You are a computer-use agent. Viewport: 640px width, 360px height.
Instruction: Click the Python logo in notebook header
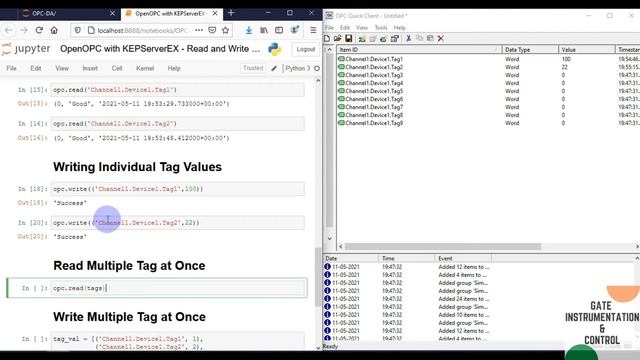(275, 49)
